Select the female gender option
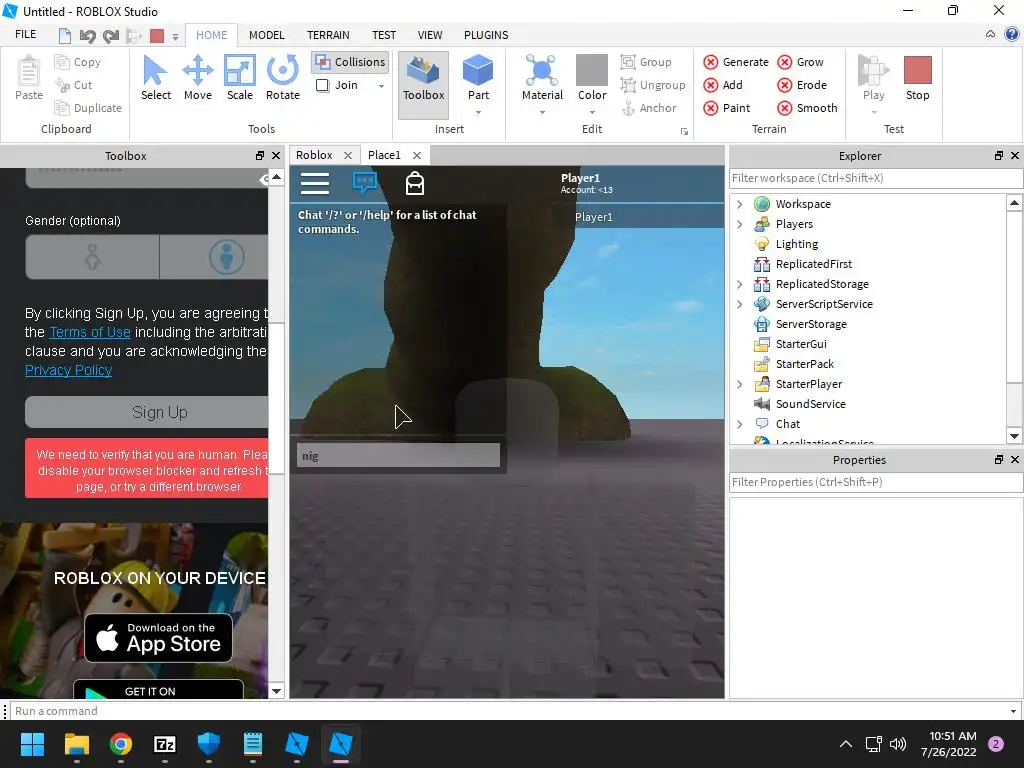The image size is (1024, 768). point(93,257)
